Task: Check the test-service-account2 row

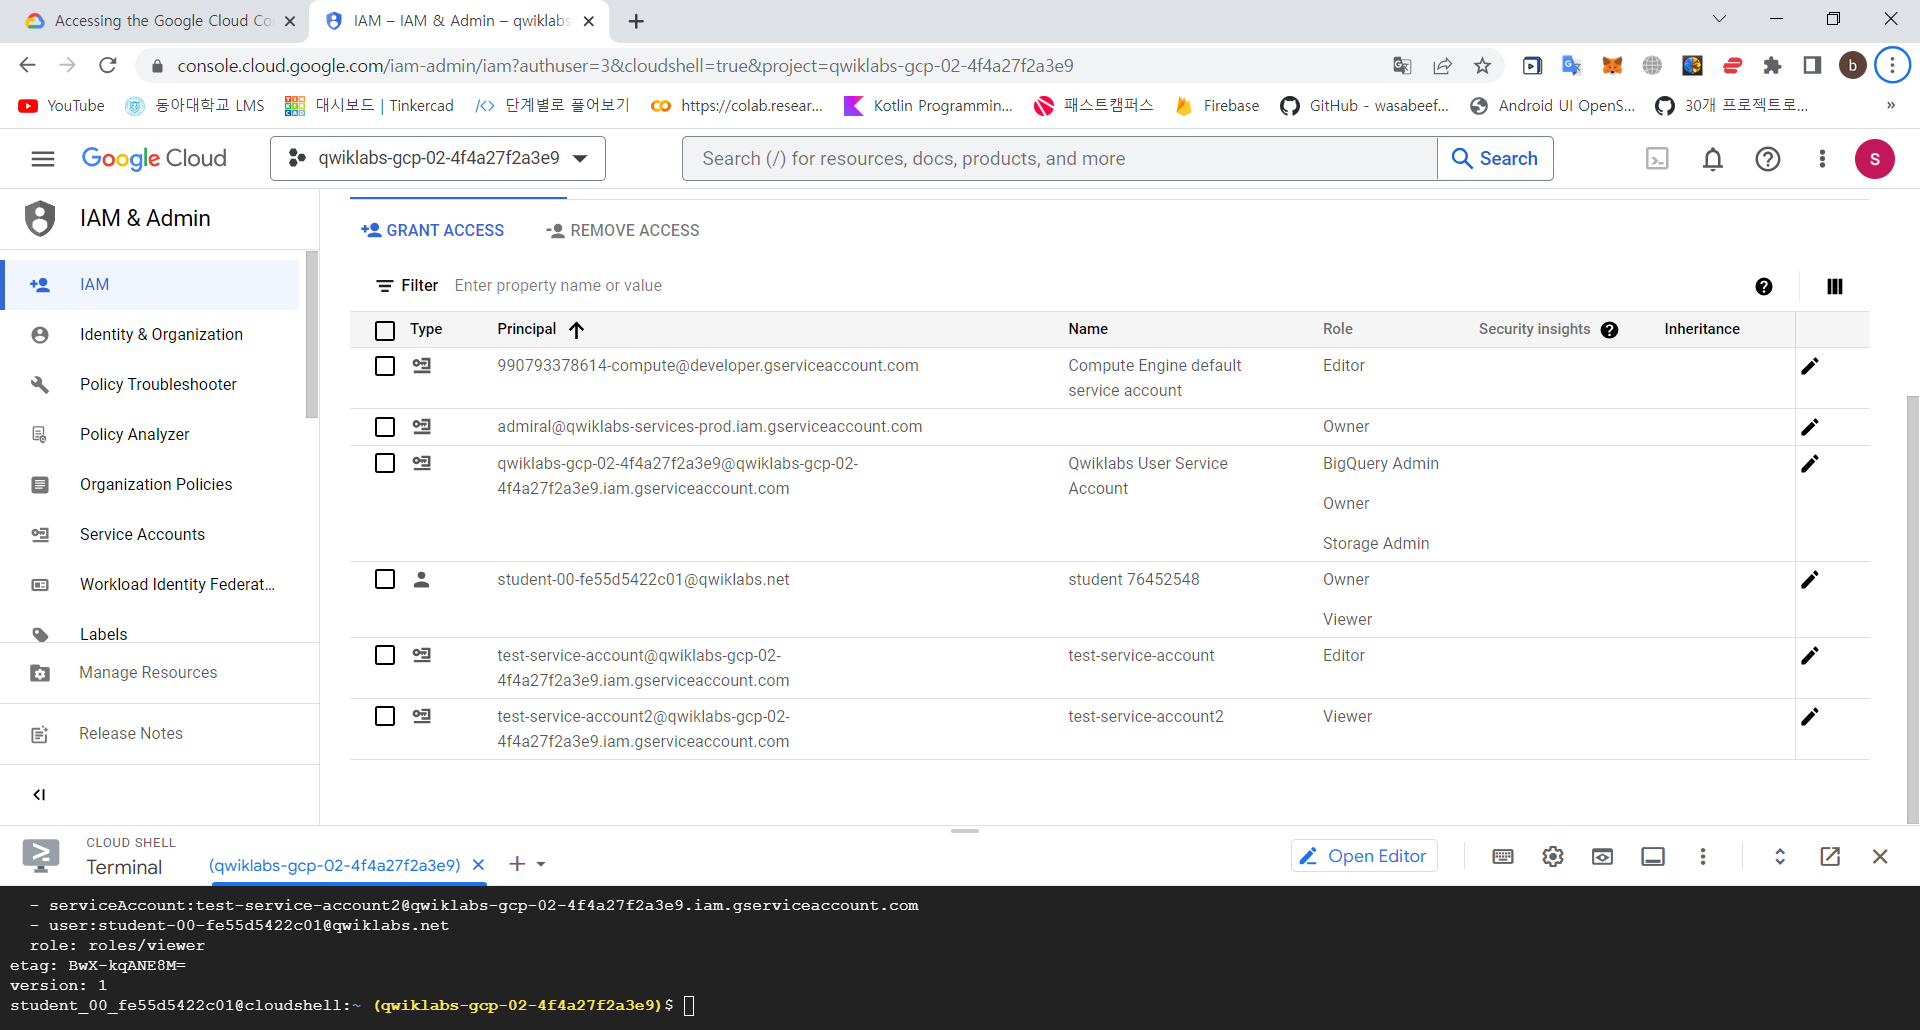Action: click(385, 716)
